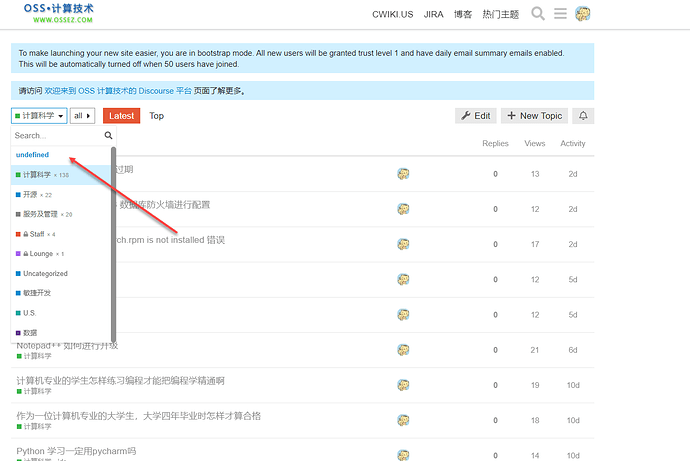Expand the 'all' subcategory dropdown

82,116
